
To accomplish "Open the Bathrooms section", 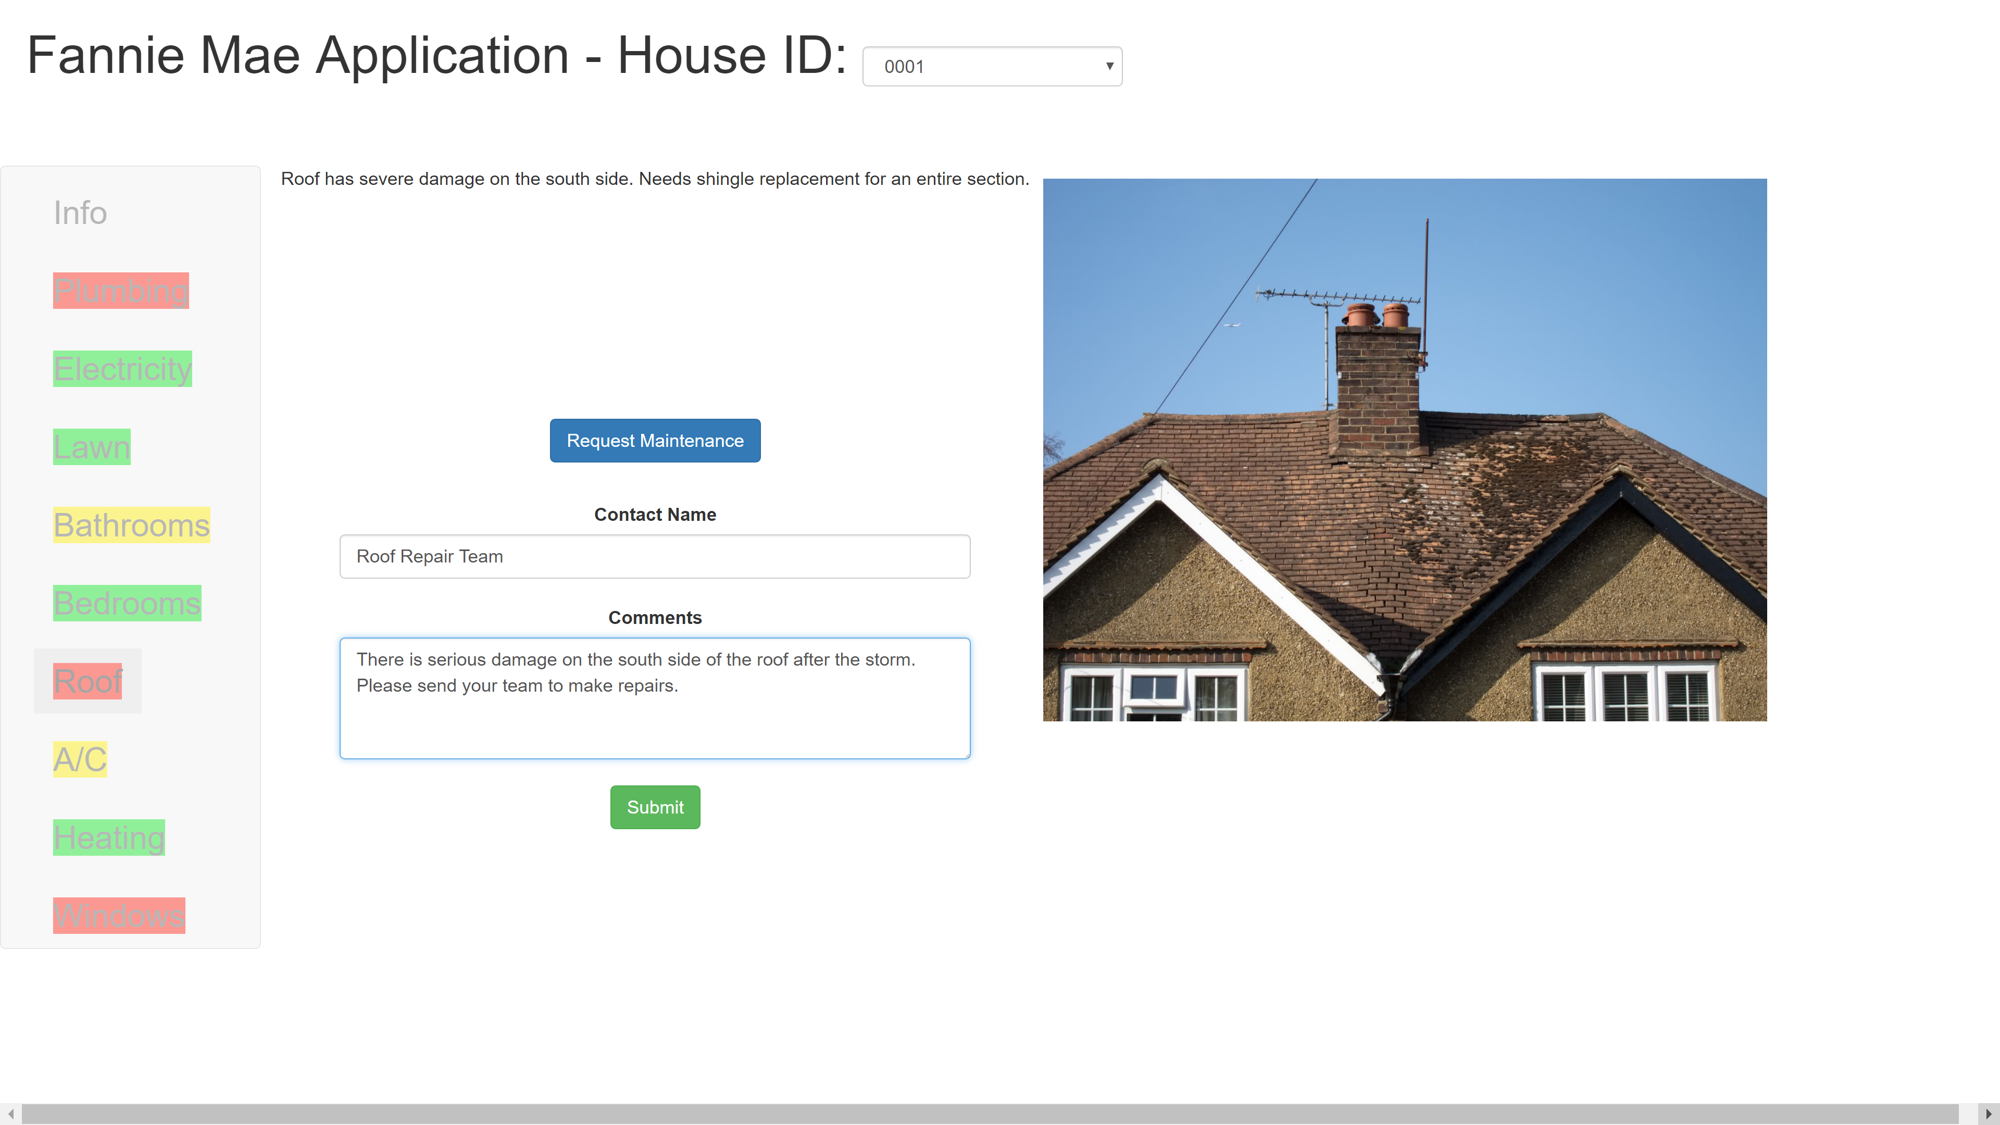I will click(131, 525).
